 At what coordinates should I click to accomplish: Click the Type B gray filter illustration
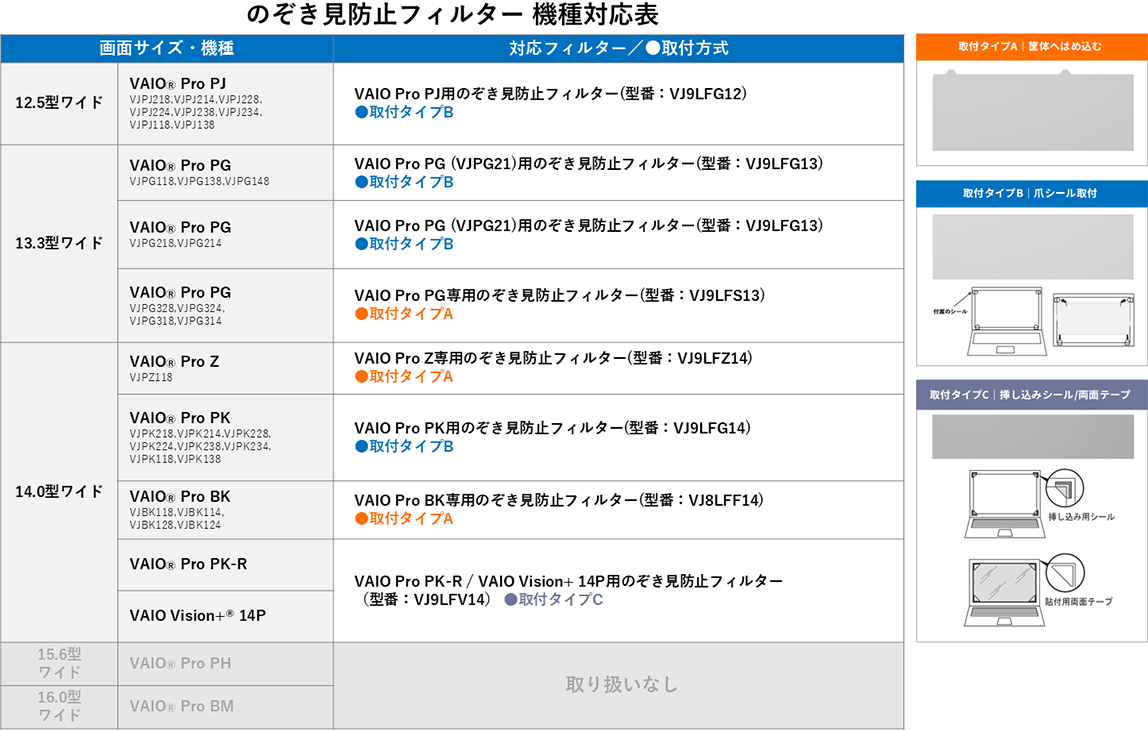(x=1032, y=247)
